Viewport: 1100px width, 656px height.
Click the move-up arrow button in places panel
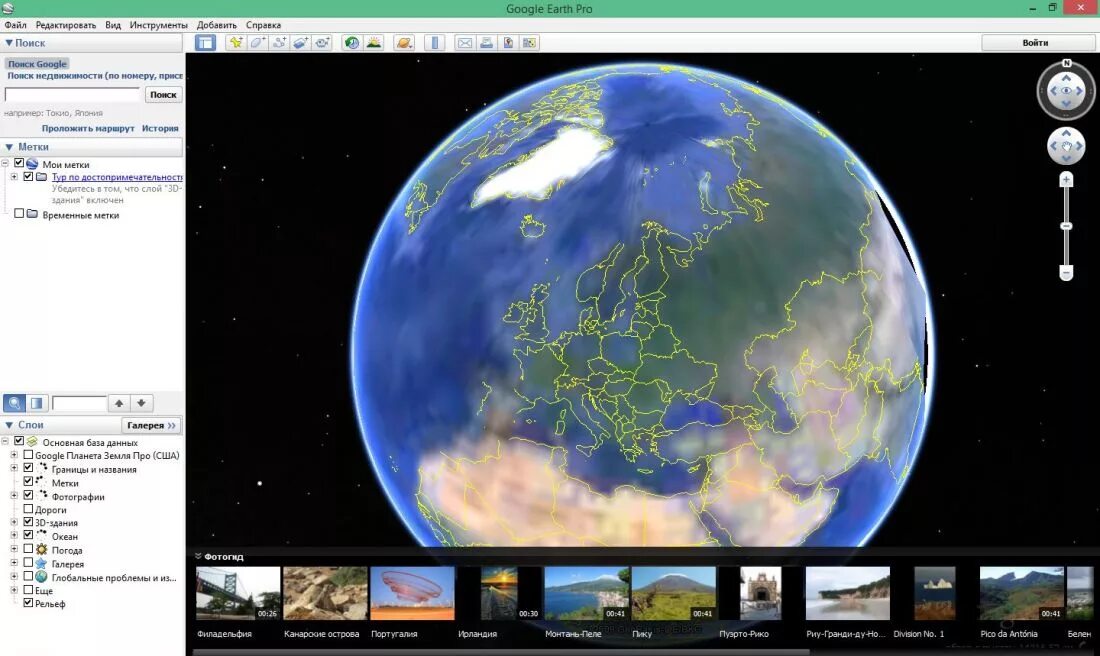point(119,403)
